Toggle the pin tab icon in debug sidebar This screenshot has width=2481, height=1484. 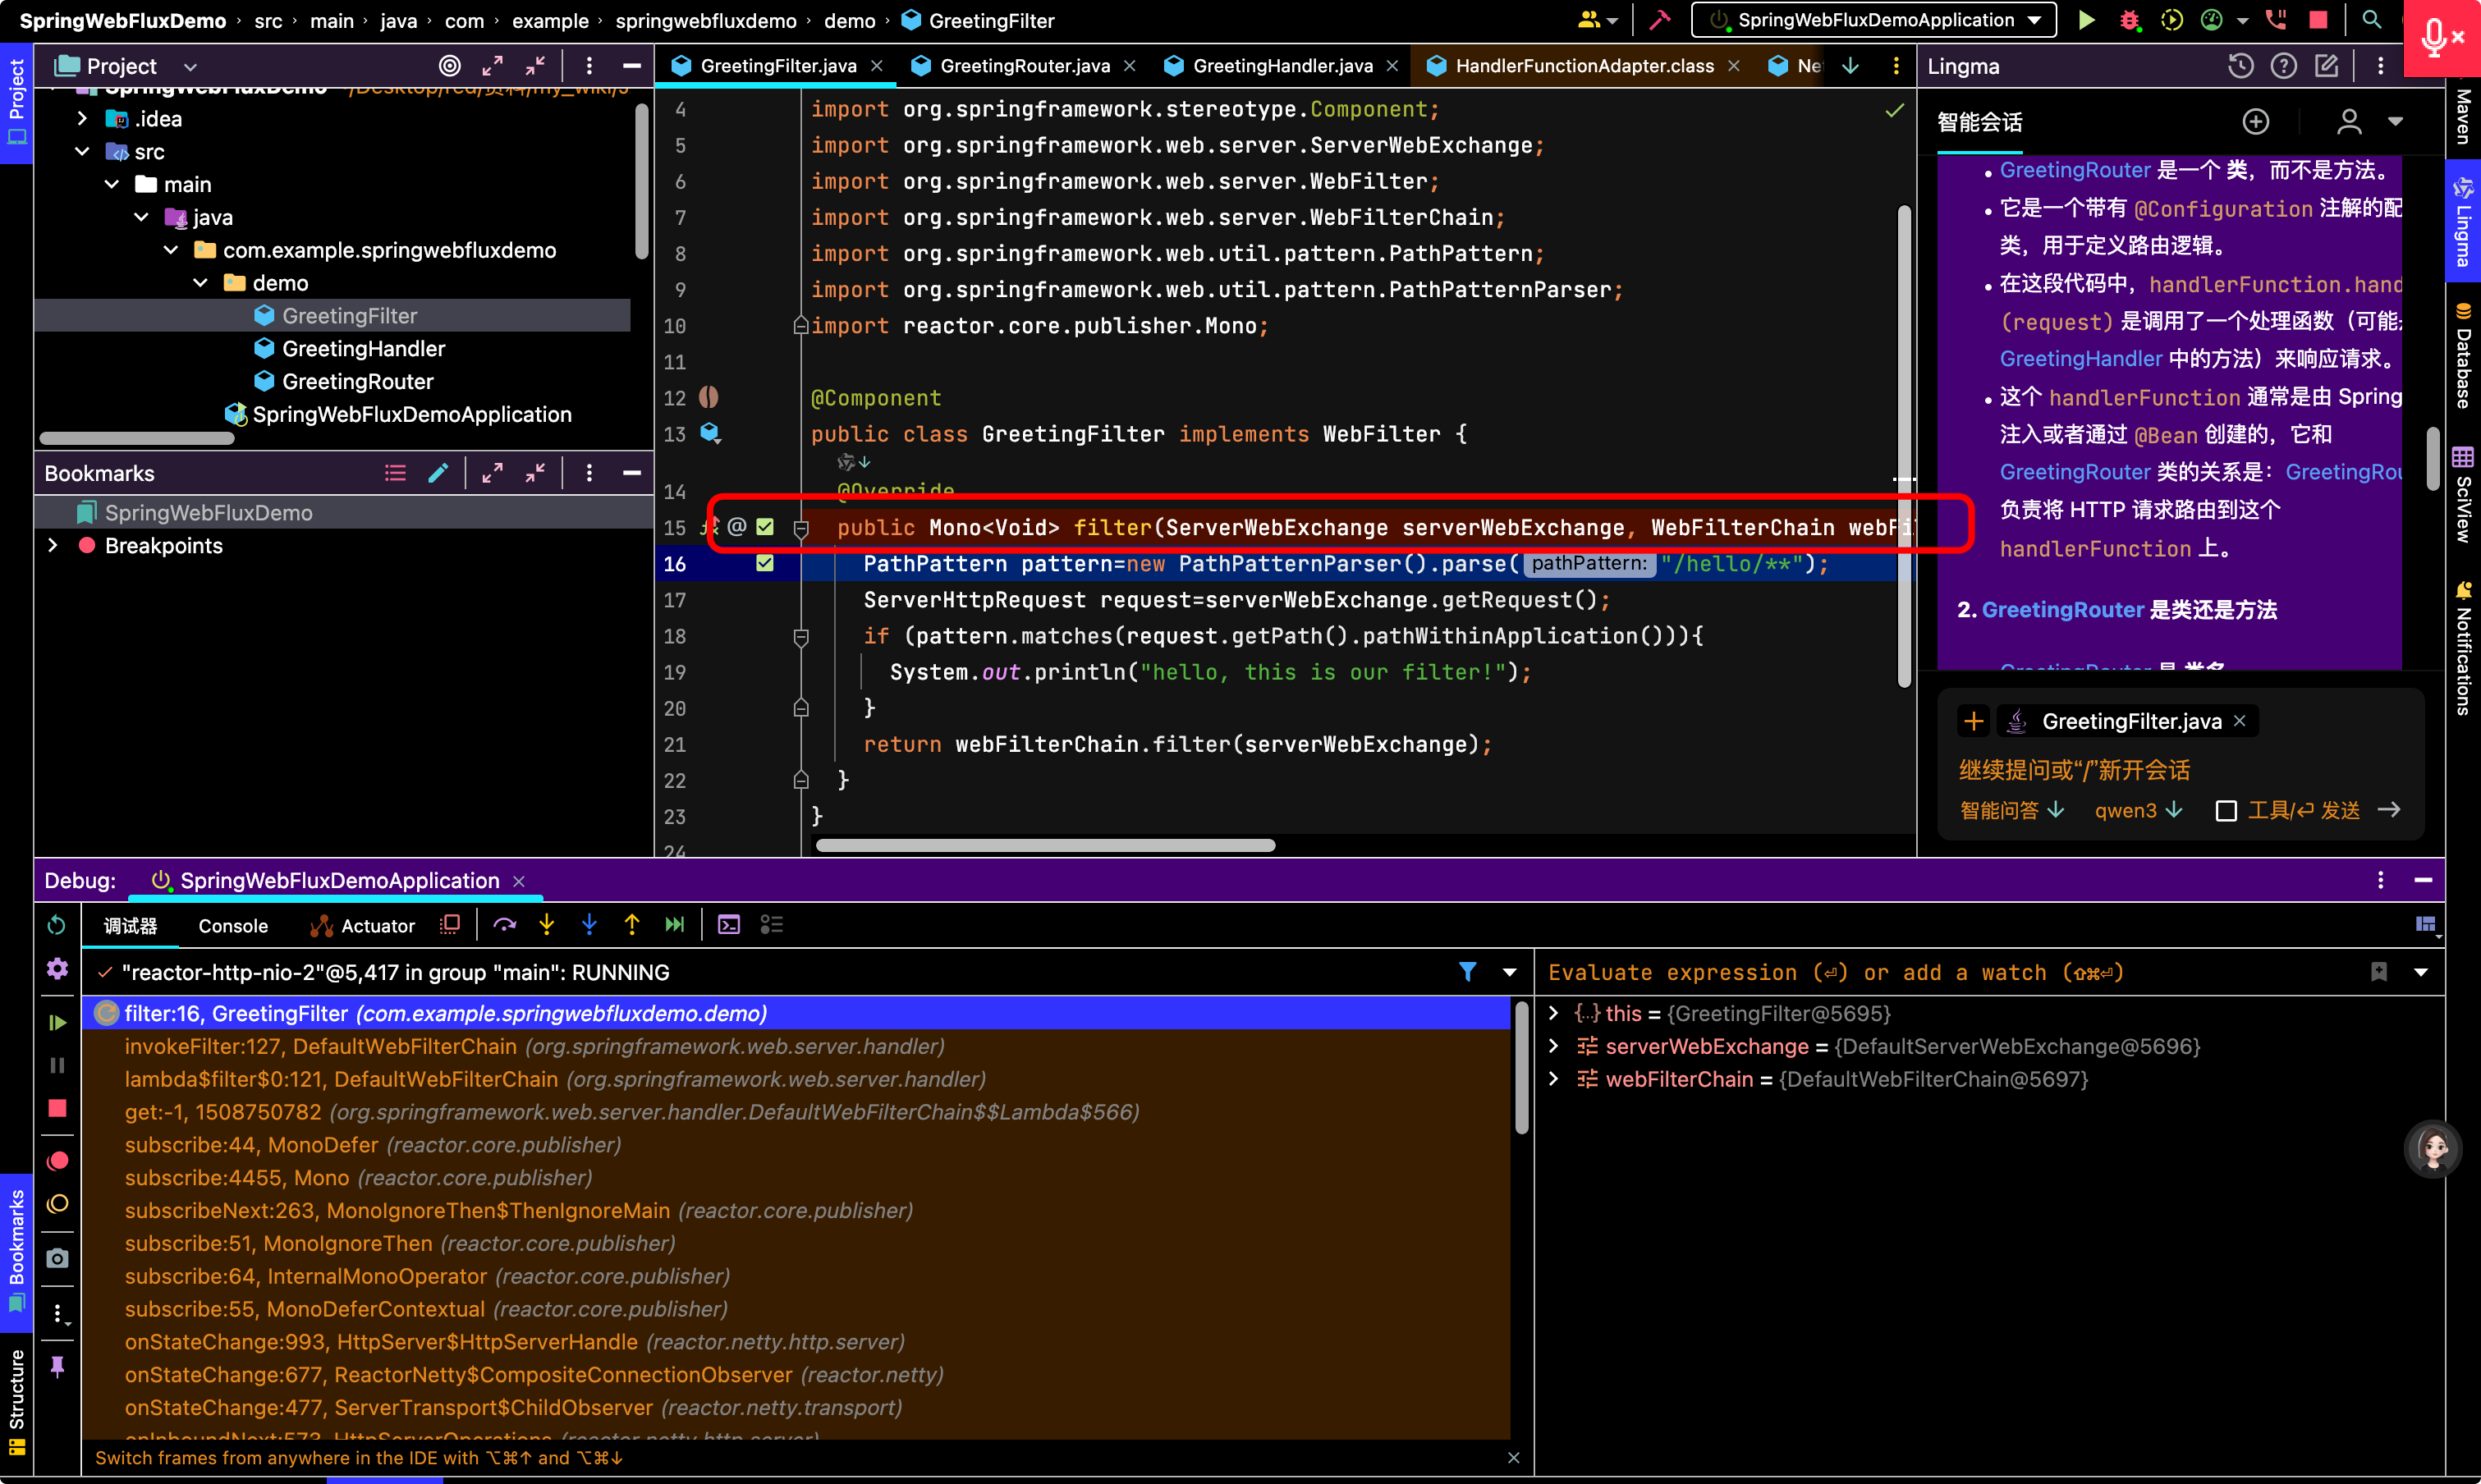pos(57,1366)
